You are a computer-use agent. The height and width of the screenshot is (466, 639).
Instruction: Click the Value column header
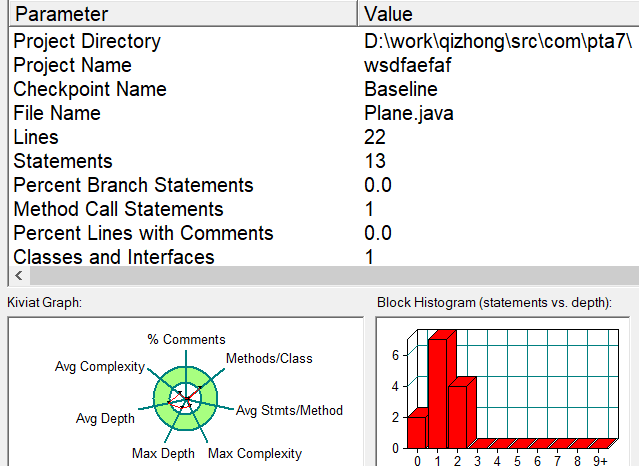(498, 14)
